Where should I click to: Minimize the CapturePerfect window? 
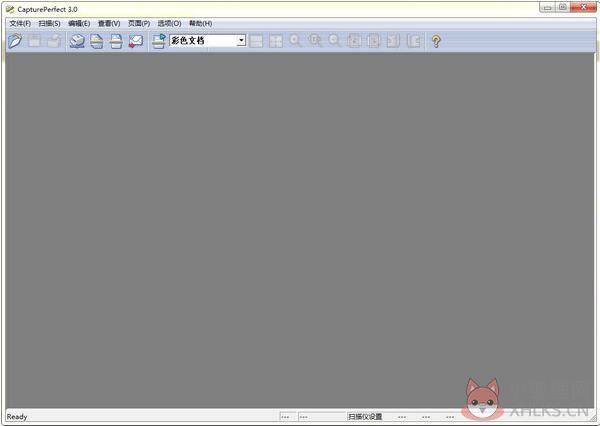pos(547,7)
